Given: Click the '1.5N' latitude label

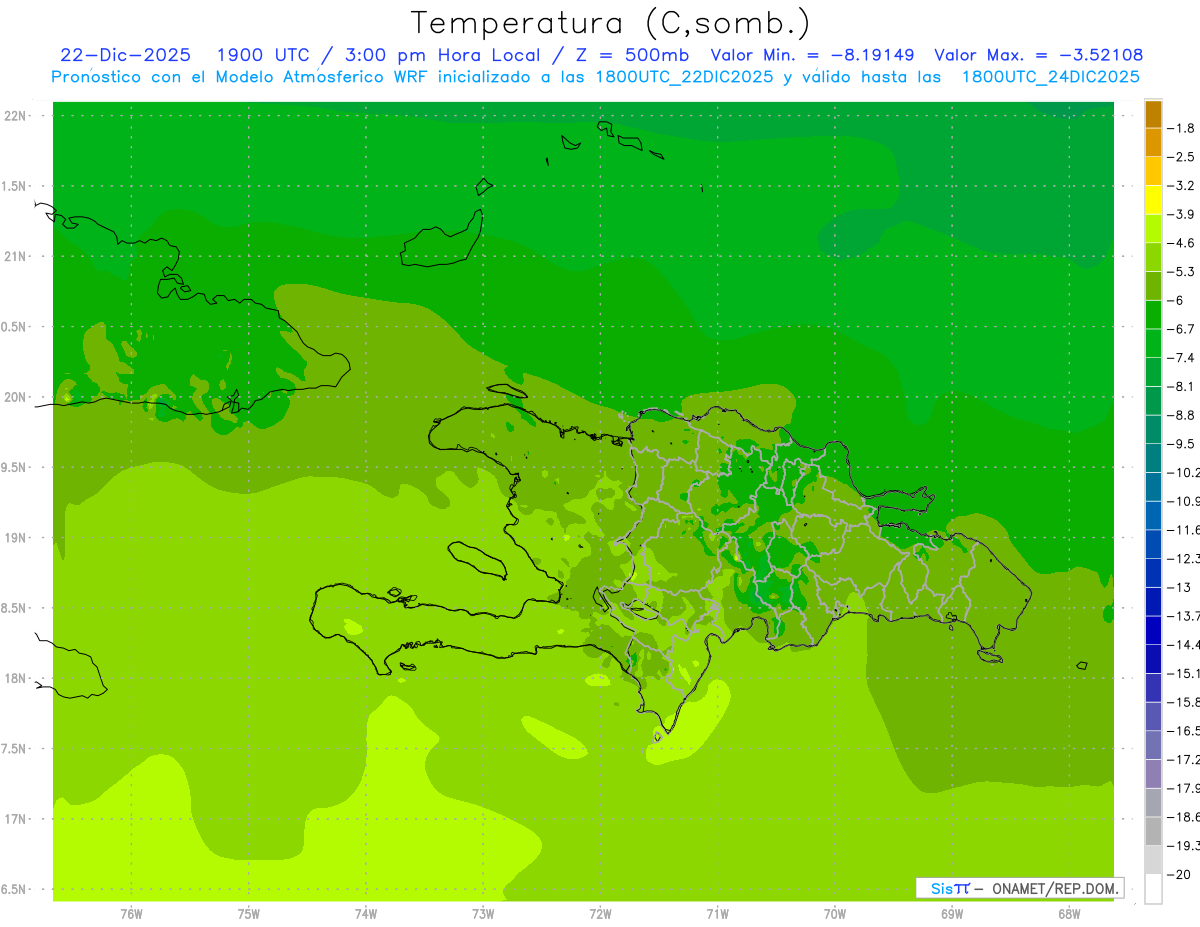Looking at the screenshot, I should [x=15, y=186].
